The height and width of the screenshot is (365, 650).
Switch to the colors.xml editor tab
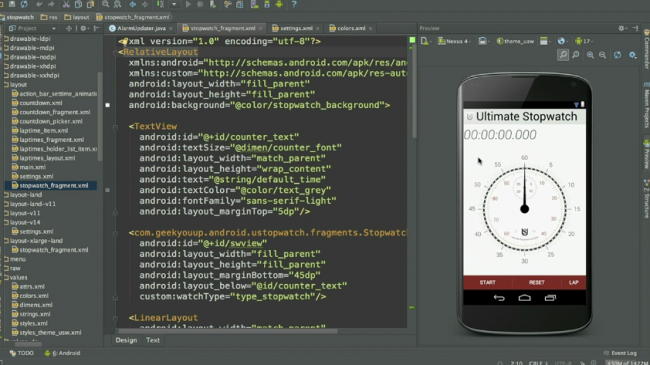(x=351, y=28)
